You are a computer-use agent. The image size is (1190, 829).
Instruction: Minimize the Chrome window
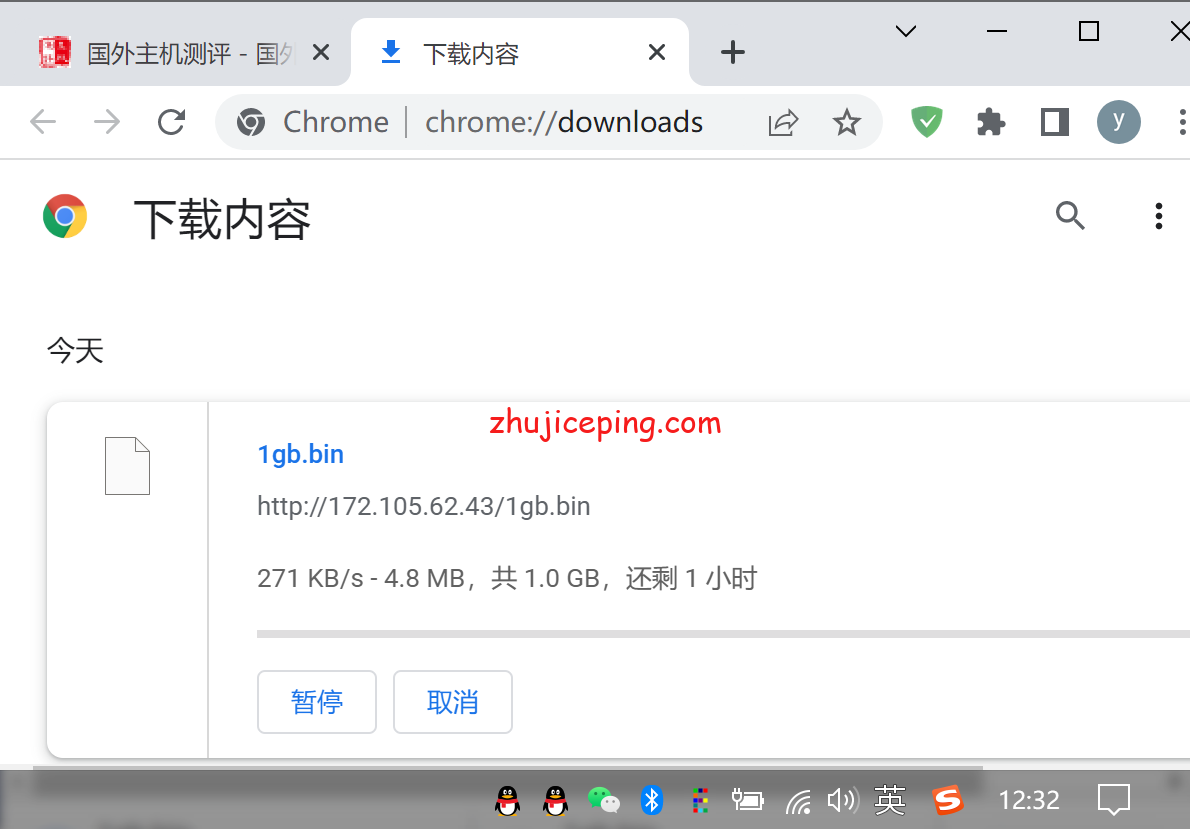(996, 31)
